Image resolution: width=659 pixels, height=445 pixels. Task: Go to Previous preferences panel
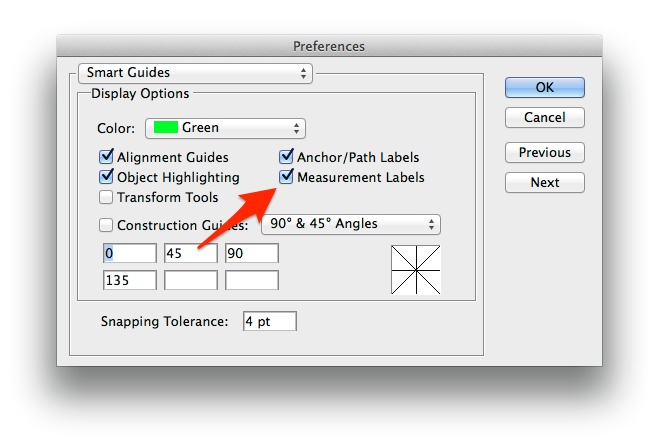pyautogui.click(x=545, y=153)
